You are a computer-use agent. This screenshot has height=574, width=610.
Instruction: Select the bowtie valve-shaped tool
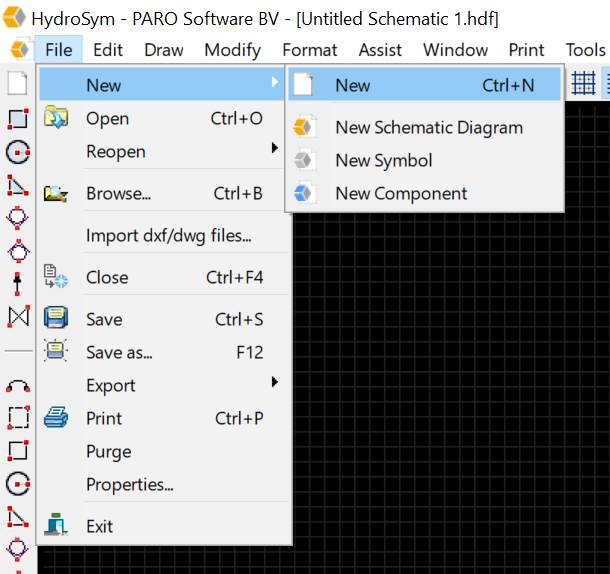[18, 316]
